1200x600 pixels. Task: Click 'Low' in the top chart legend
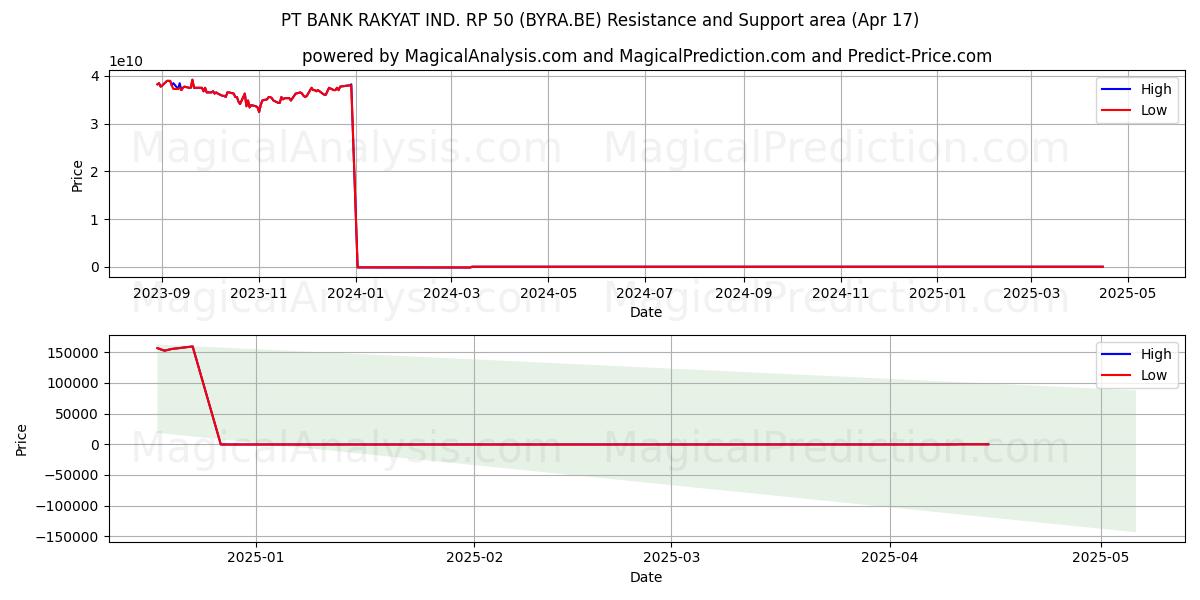pyautogui.click(x=1154, y=110)
